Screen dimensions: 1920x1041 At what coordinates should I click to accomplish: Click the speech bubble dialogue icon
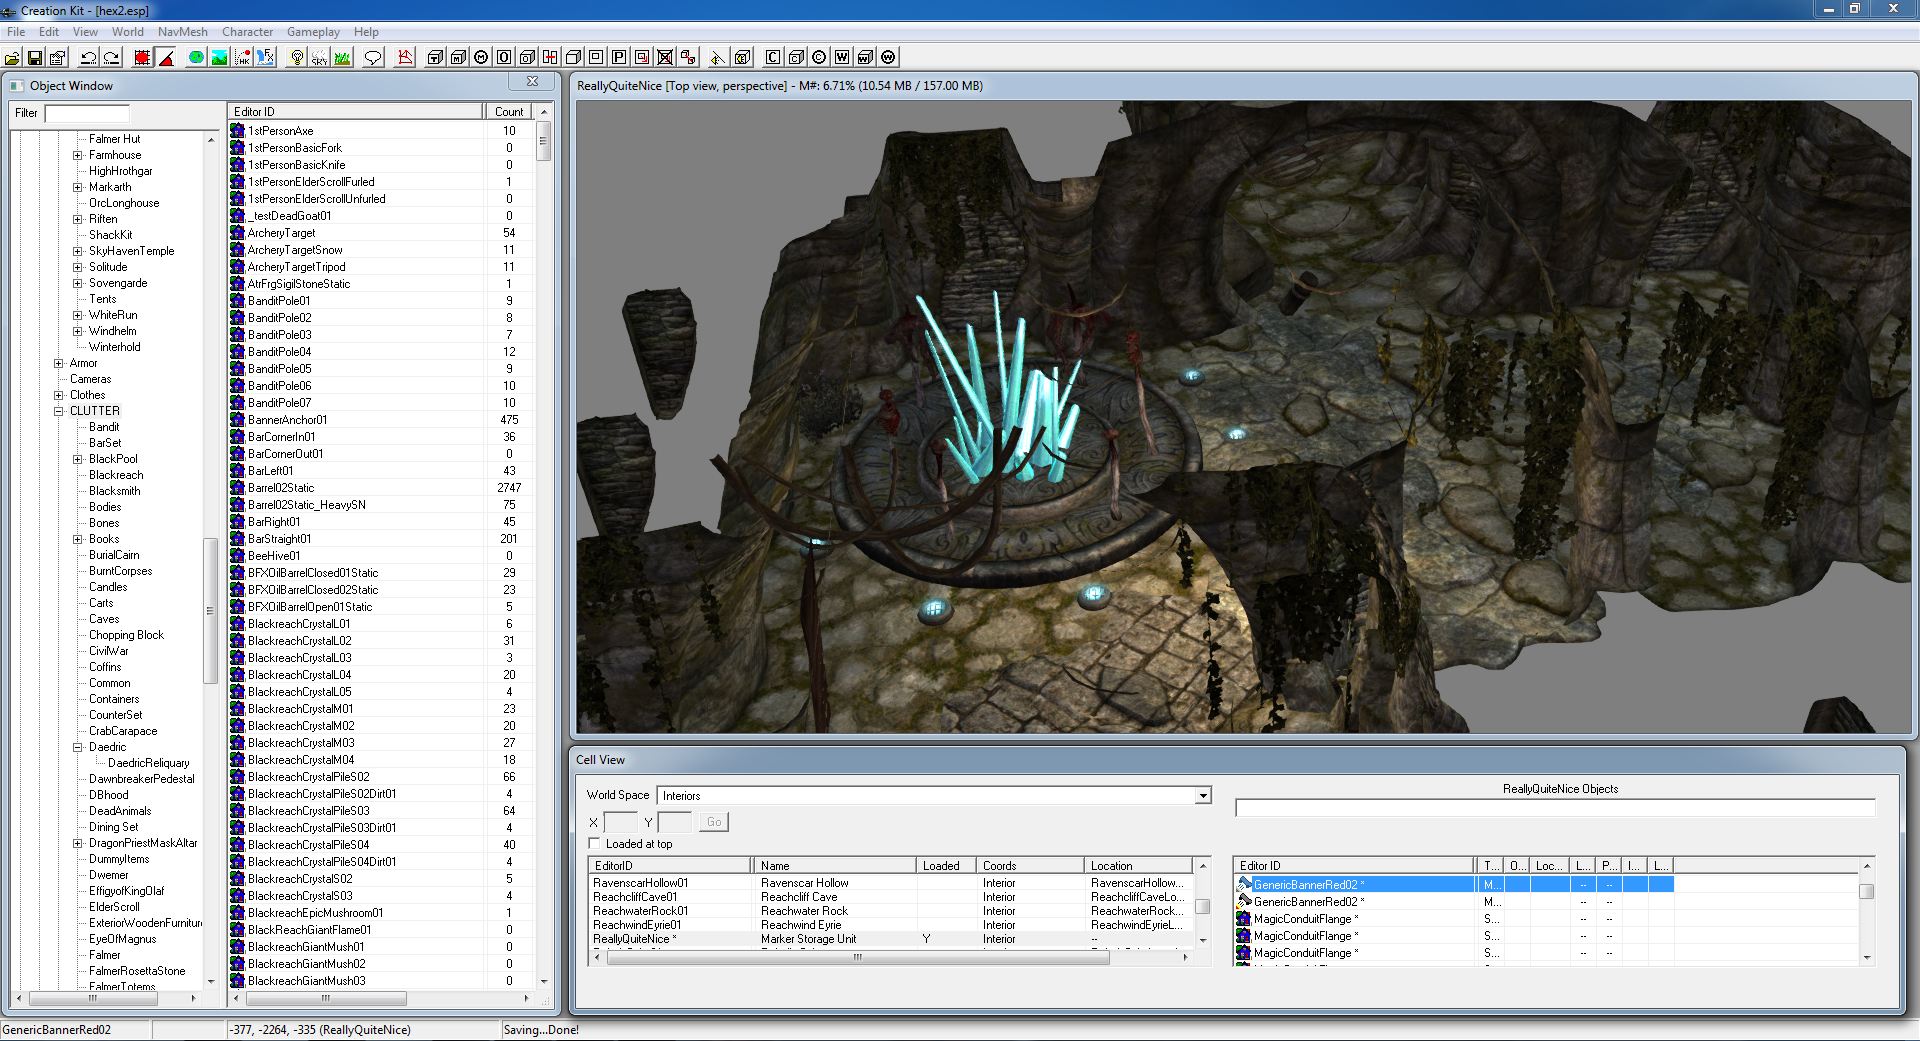coord(373,58)
